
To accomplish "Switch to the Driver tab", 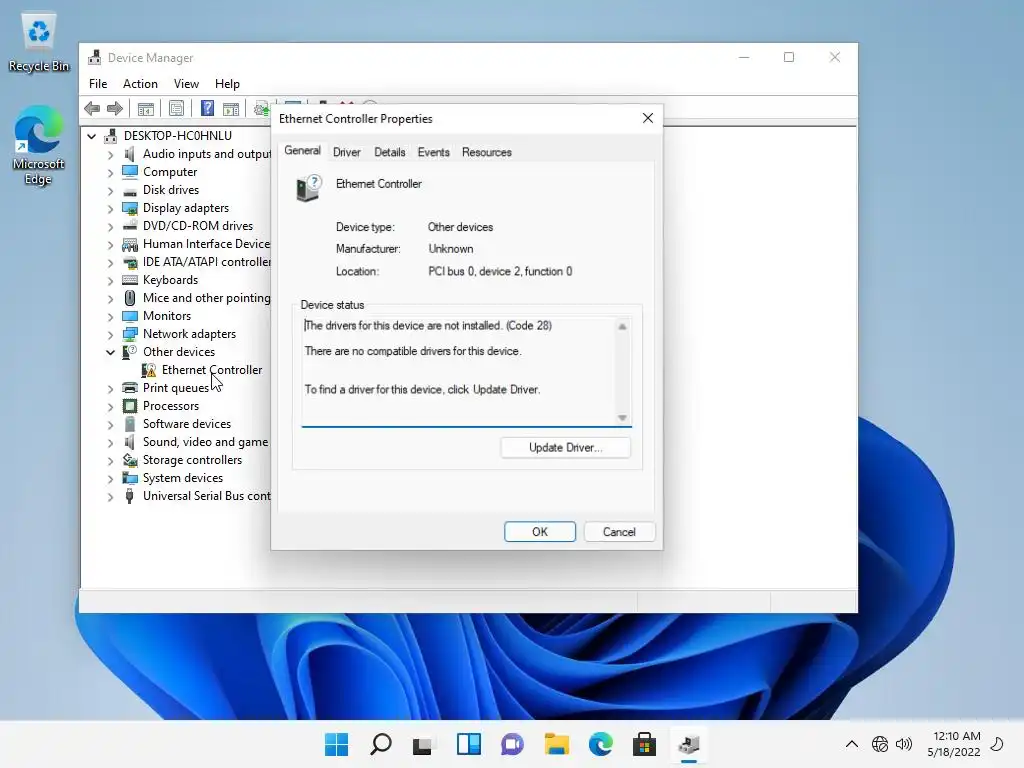I will coord(347,152).
